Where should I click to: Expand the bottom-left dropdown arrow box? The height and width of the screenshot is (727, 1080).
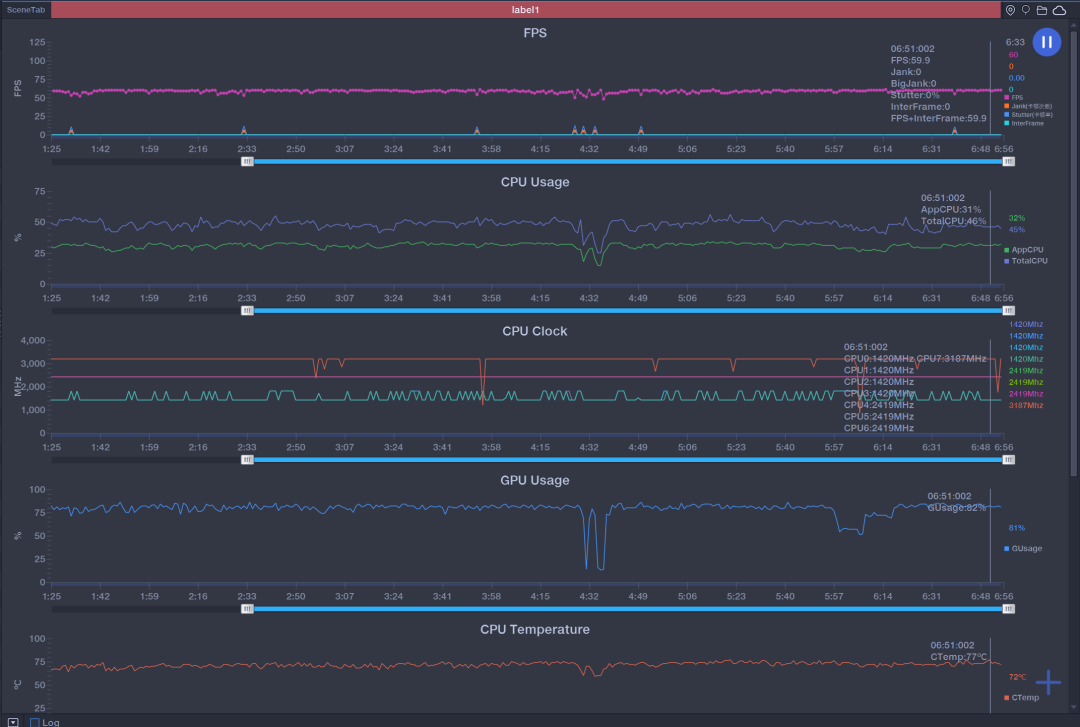point(13,722)
